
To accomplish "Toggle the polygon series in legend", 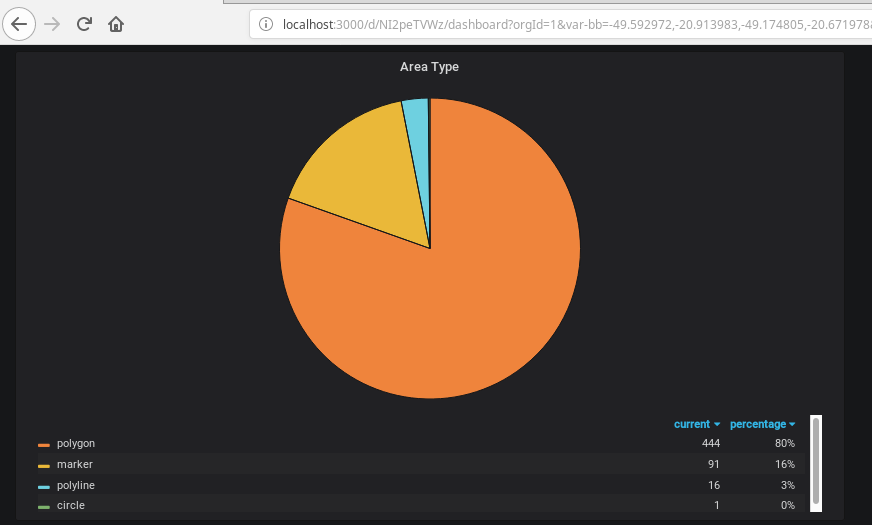I will coord(76,443).
